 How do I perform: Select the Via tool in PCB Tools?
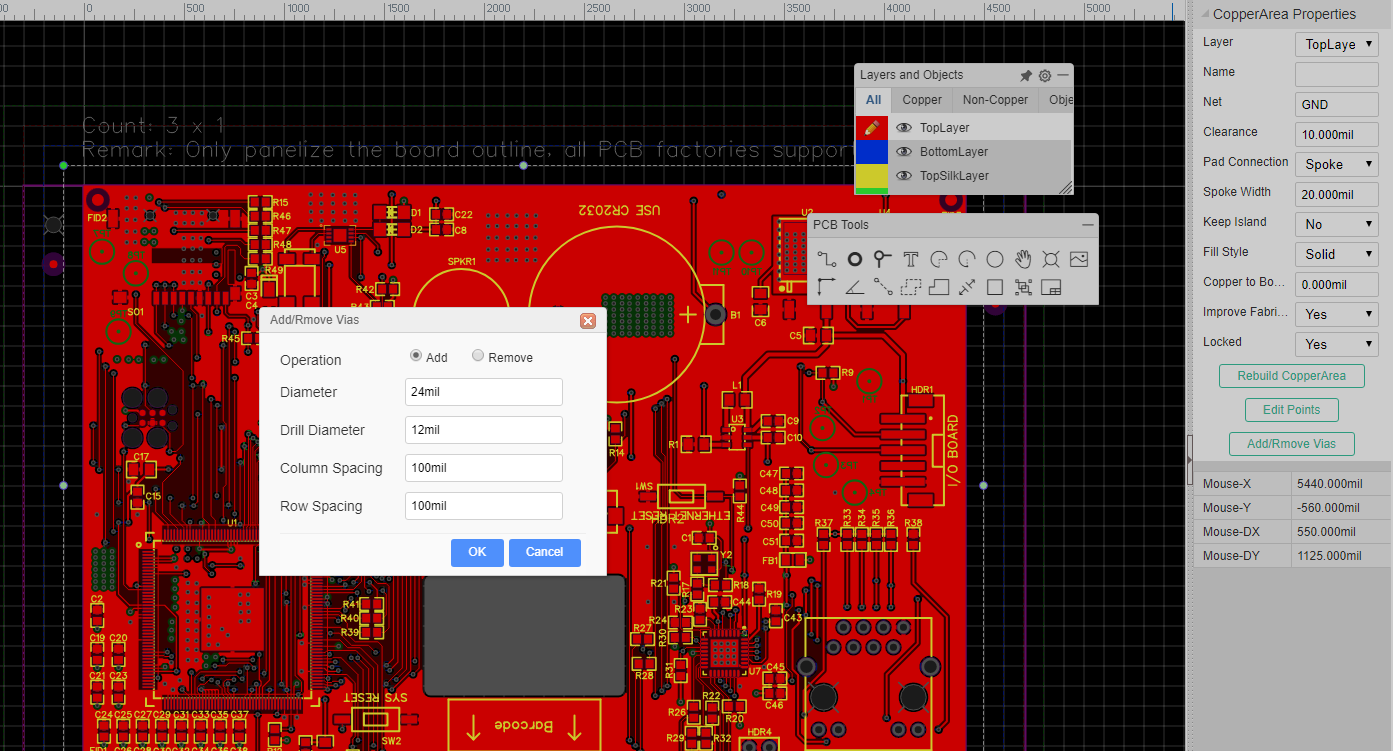(883, 259)
